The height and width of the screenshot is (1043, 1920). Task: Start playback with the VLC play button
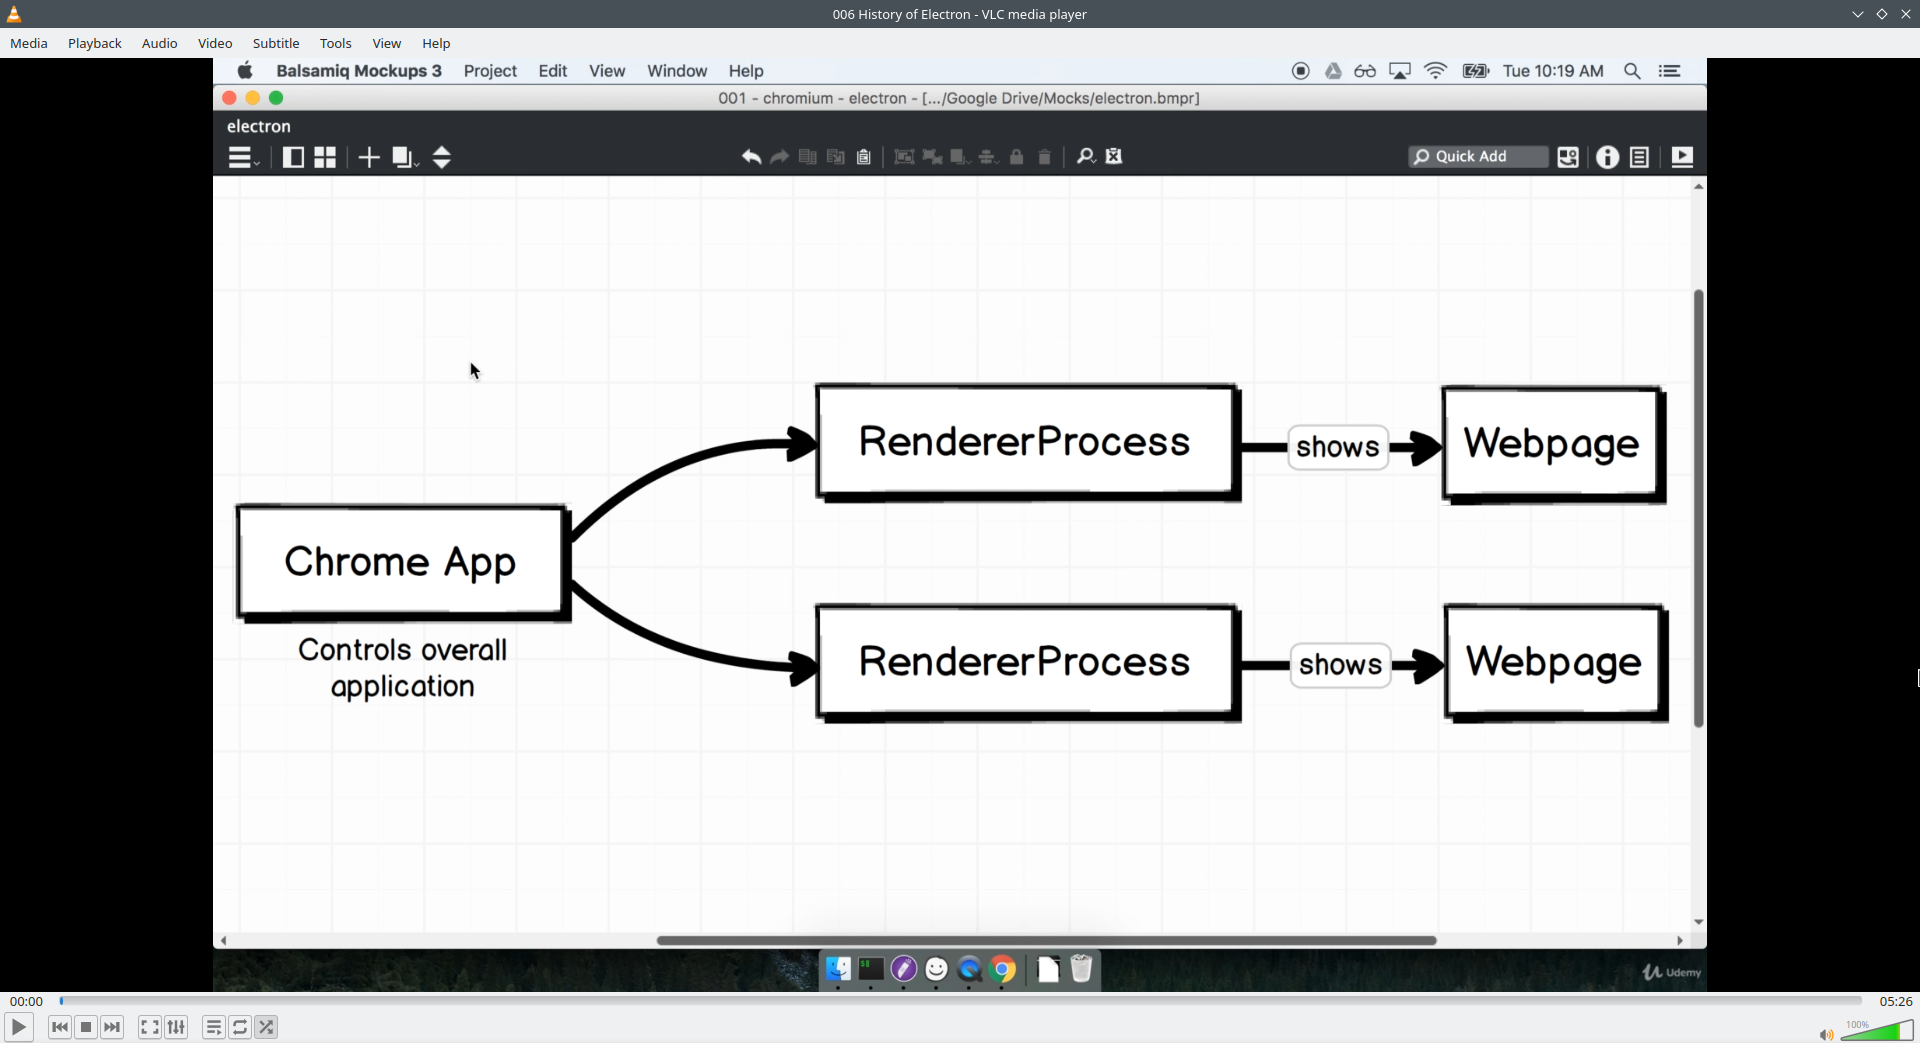pyautogui.click(x=19, y=1027)
